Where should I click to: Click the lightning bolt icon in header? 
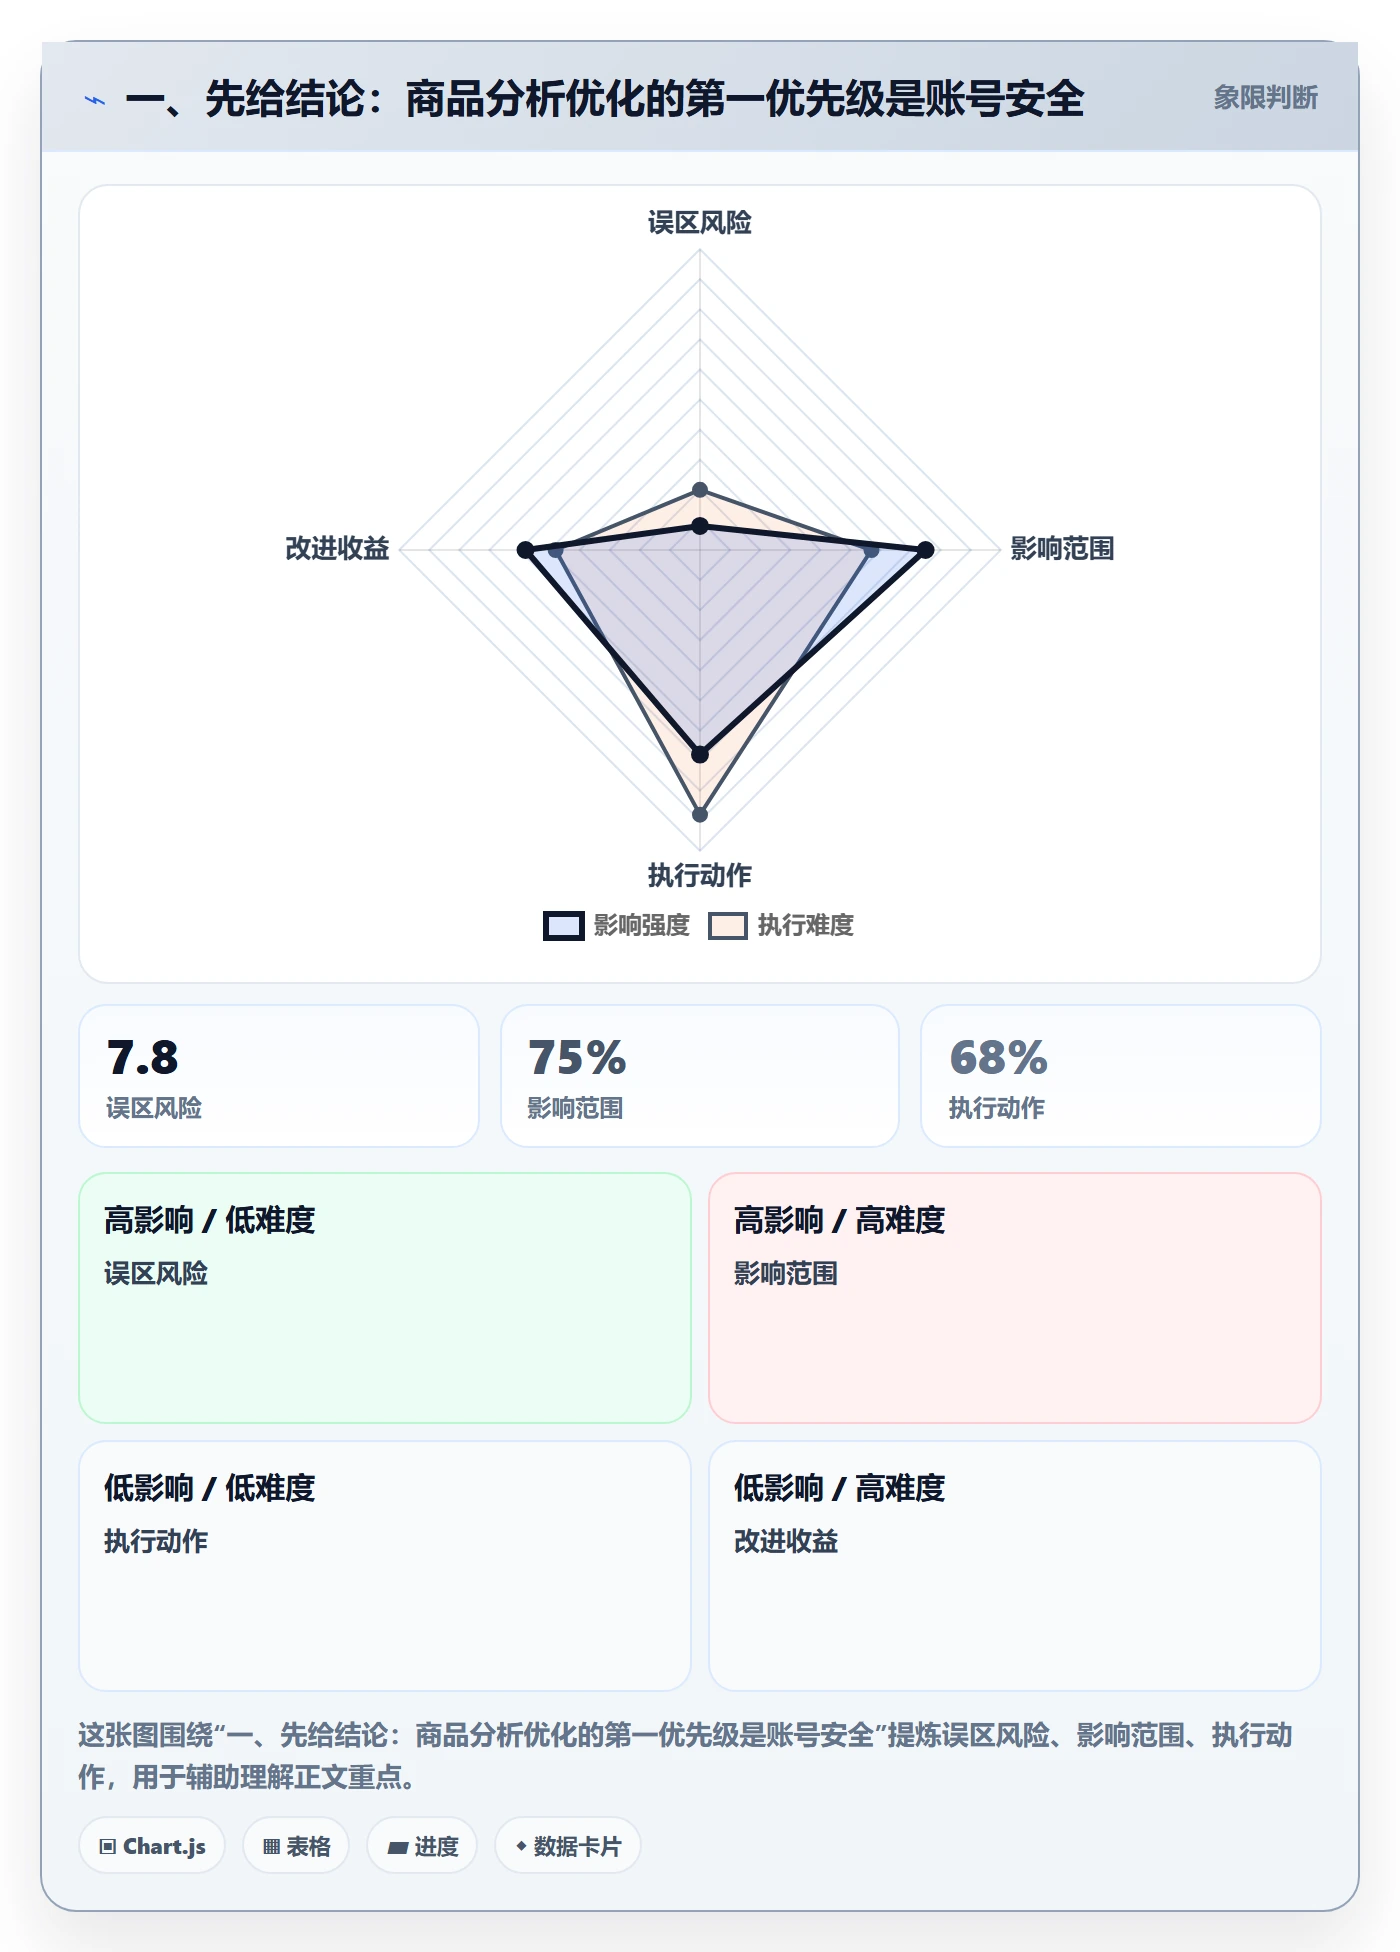[95, 100]
